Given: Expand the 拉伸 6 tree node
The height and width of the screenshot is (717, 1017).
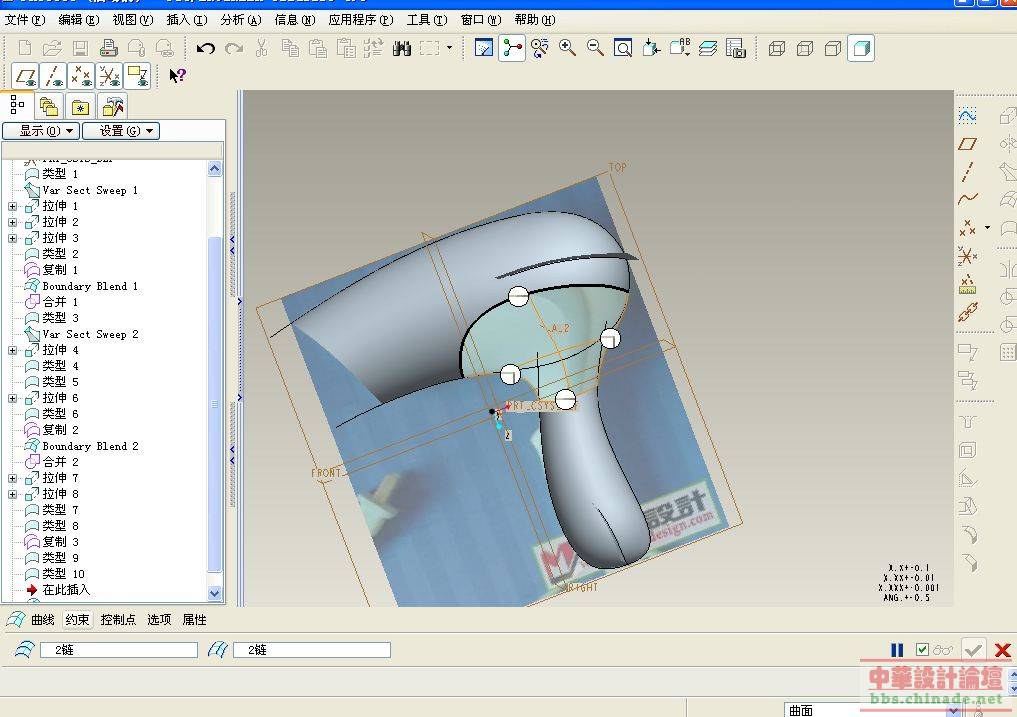Looking at the screenshot, I should click(x=12, y=398).
